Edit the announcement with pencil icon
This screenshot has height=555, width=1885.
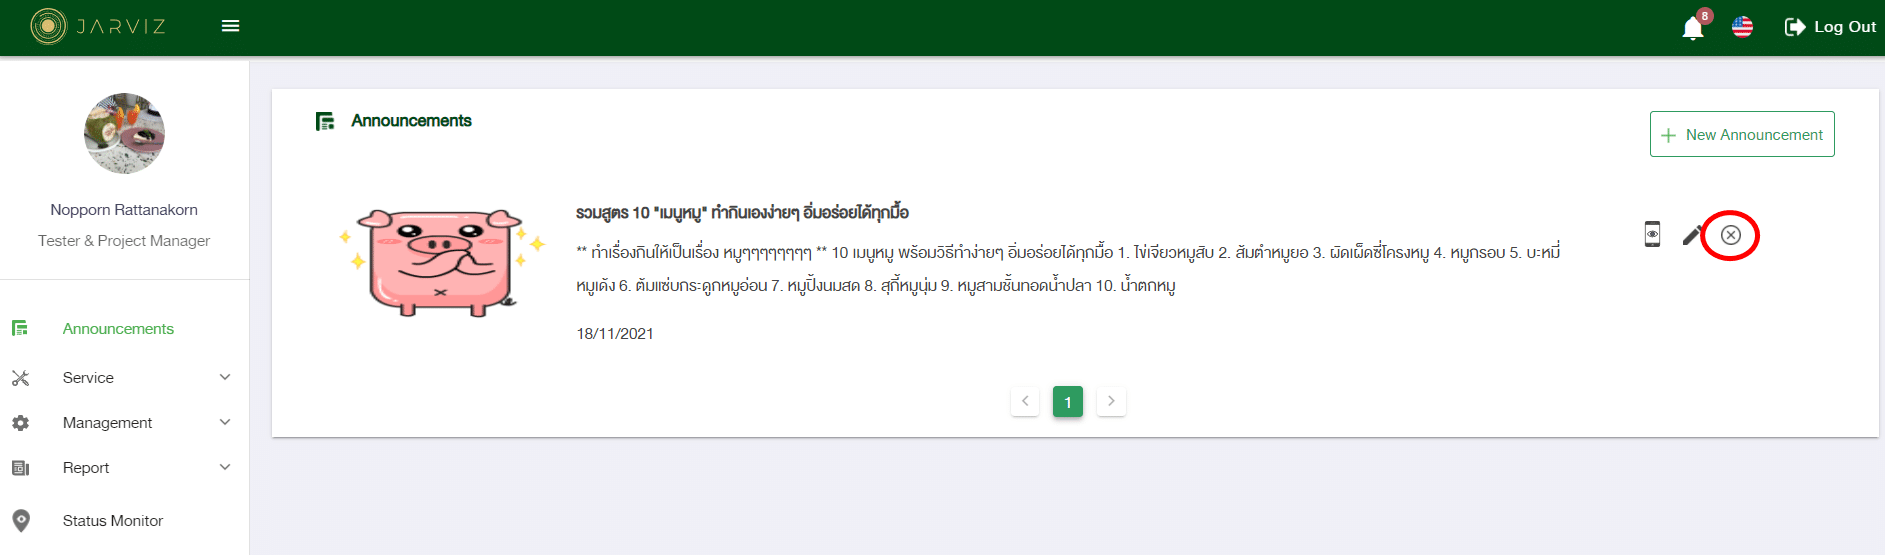1691,235
